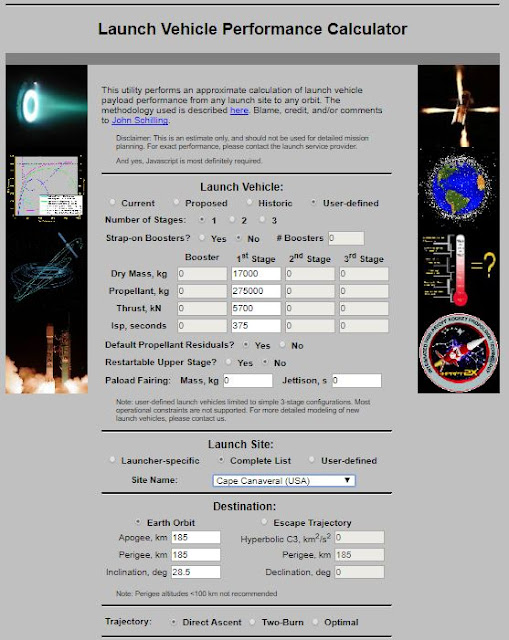Viewport: 509px width, 640px height.
Task: Select No for default propellant residuals
Action: (x=282, y=344)
